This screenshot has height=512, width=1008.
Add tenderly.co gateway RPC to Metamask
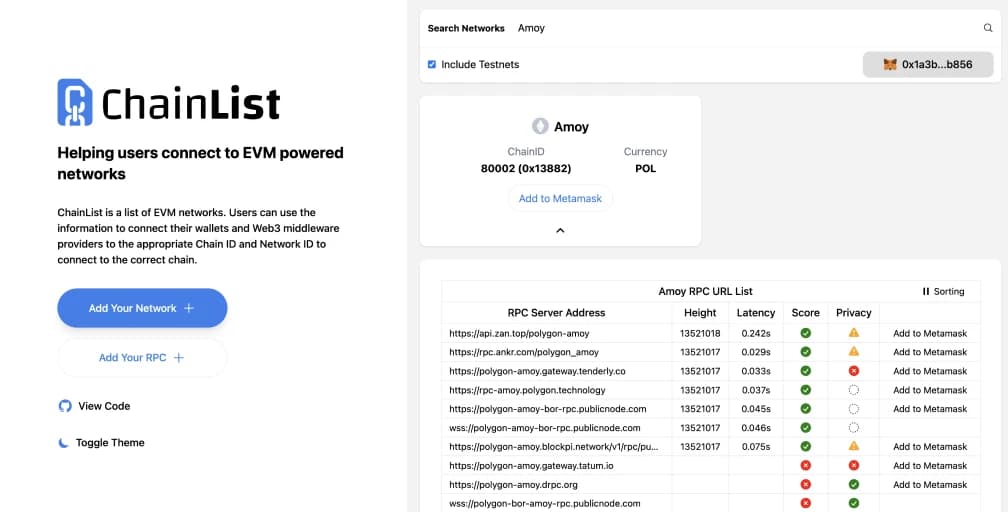pos(930,371)
